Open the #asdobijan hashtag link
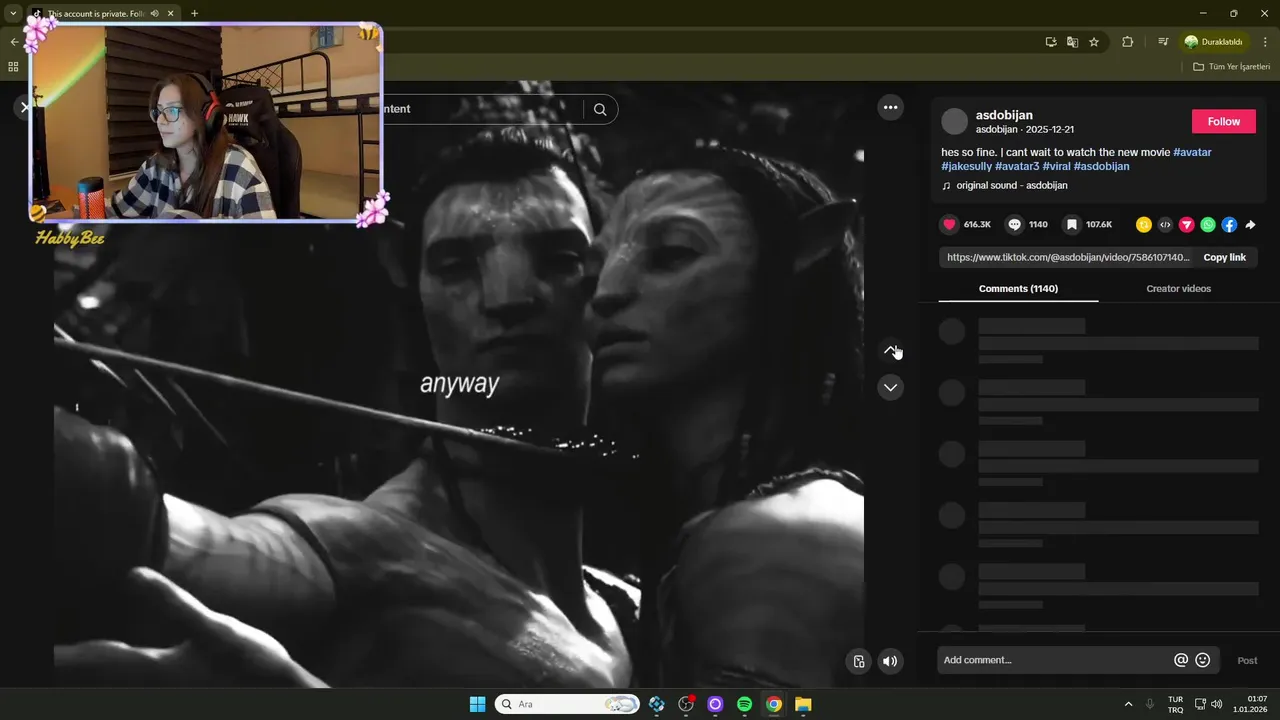1280x720 pixels. point(1101,166)
